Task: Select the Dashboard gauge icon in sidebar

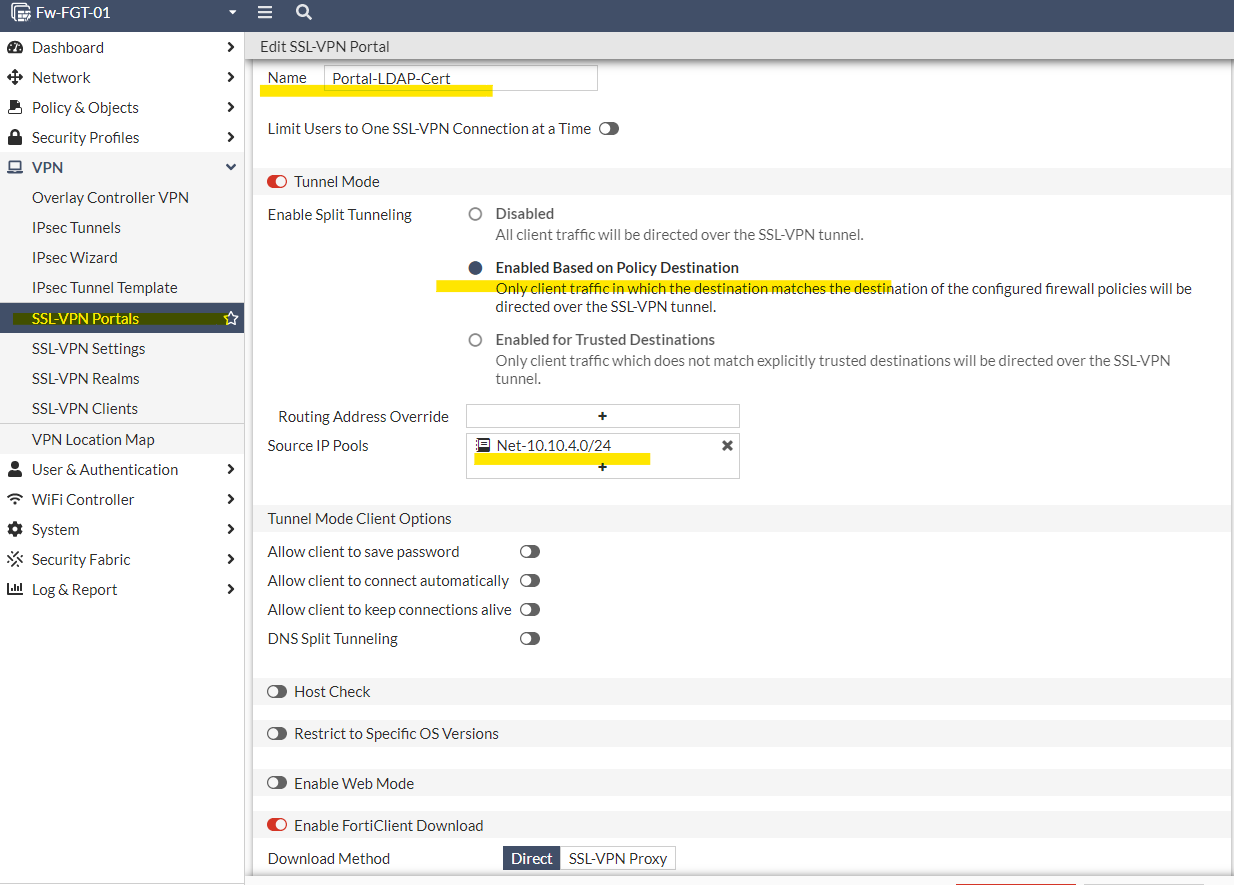Action: 17,47
